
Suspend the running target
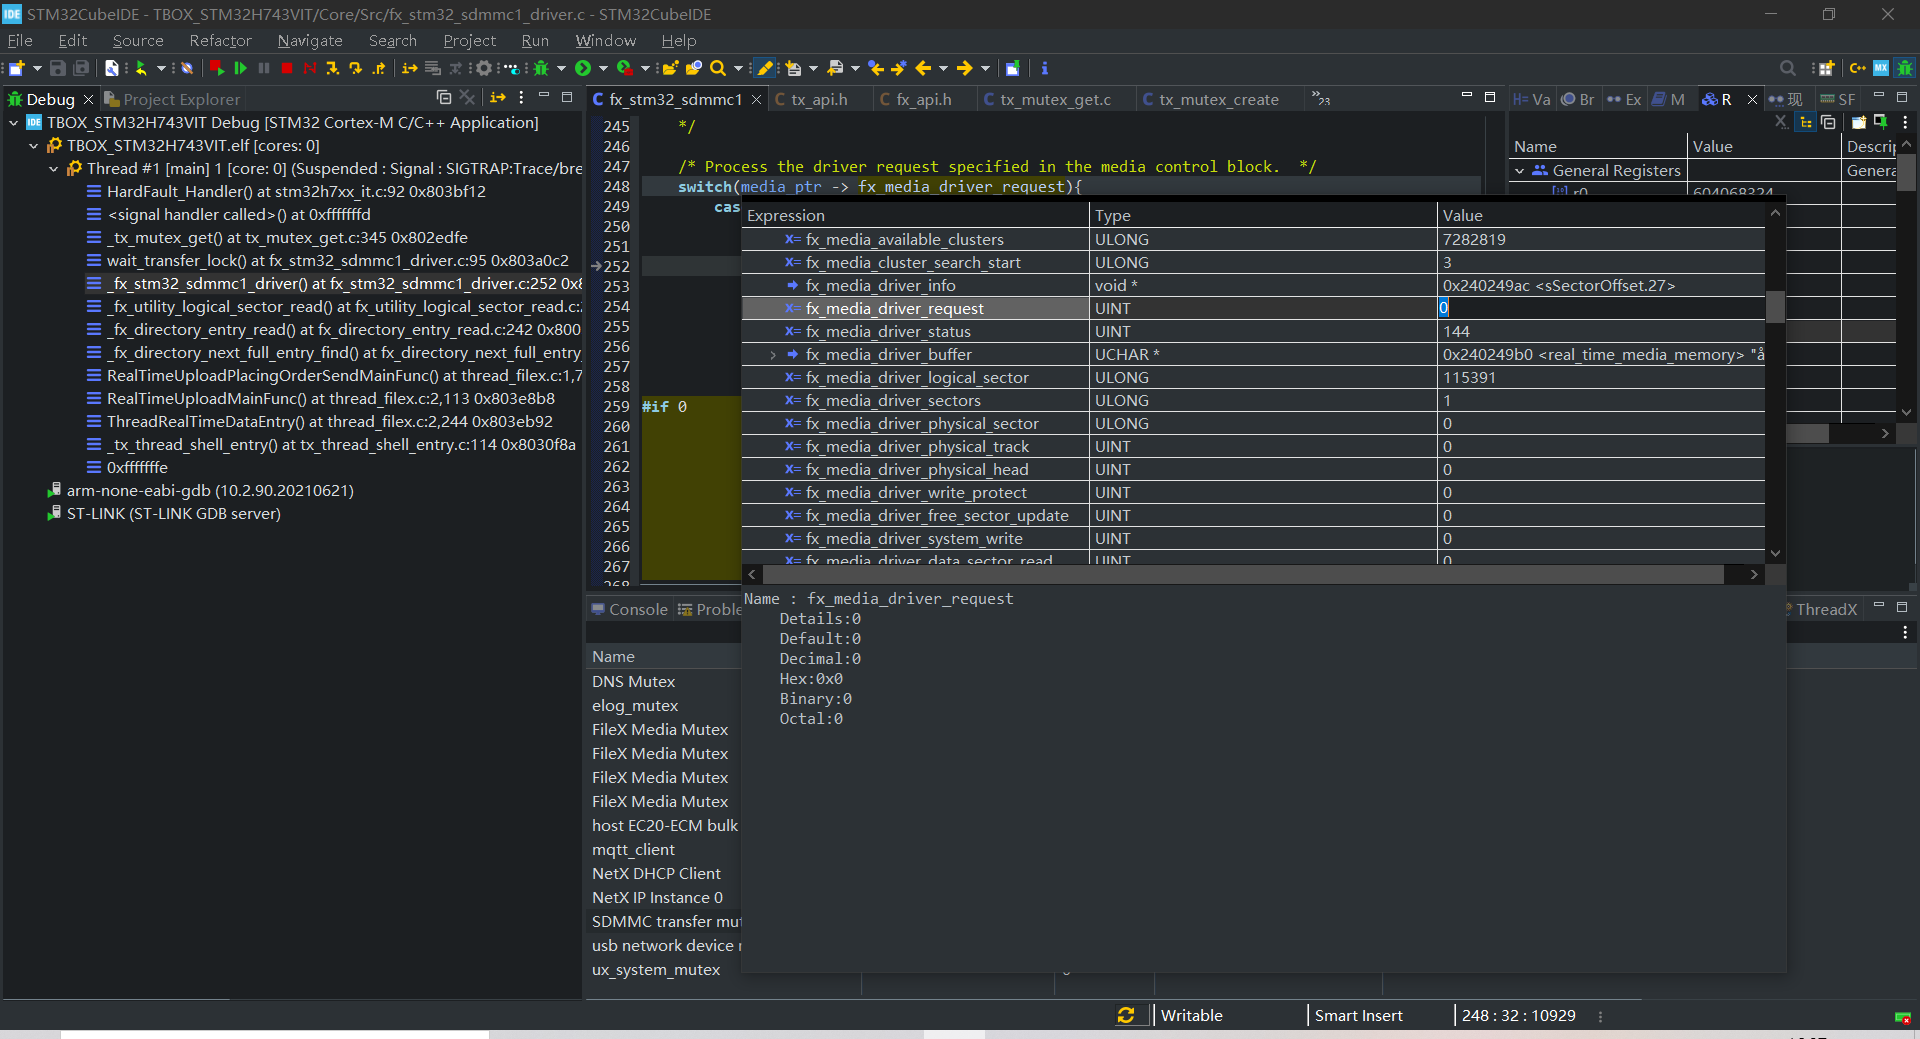(263, 68)
